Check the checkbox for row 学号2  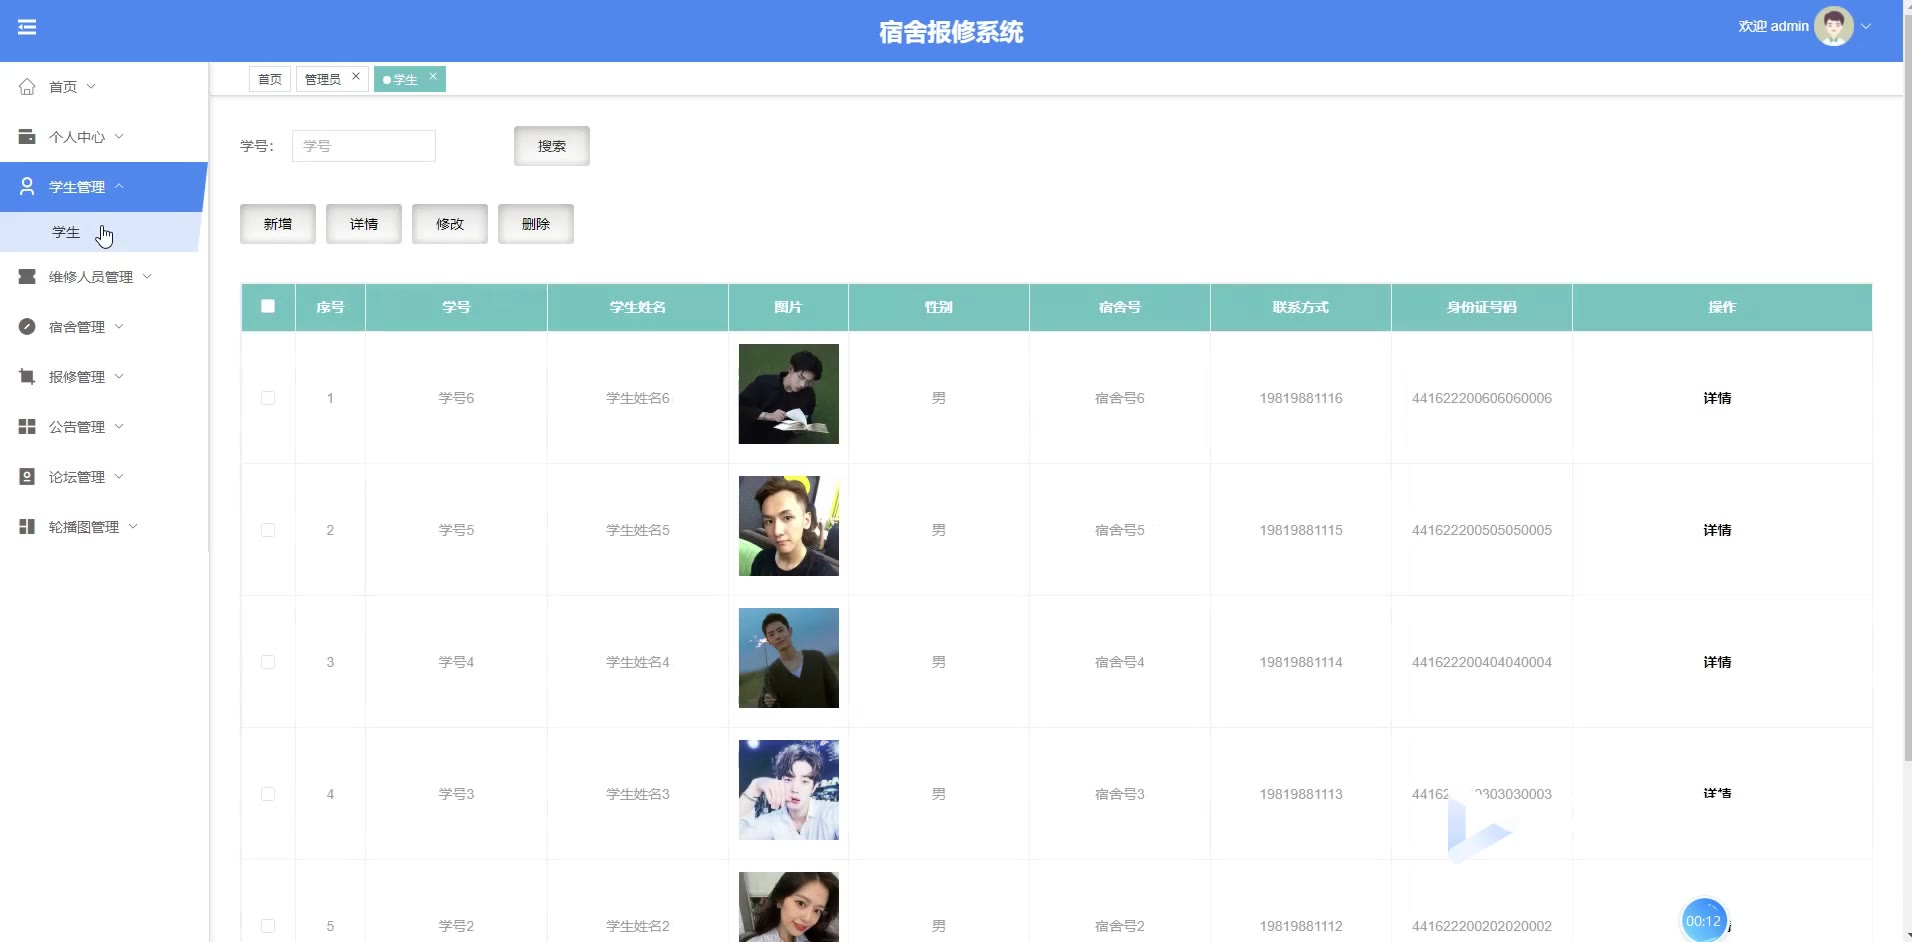(268, 926)
